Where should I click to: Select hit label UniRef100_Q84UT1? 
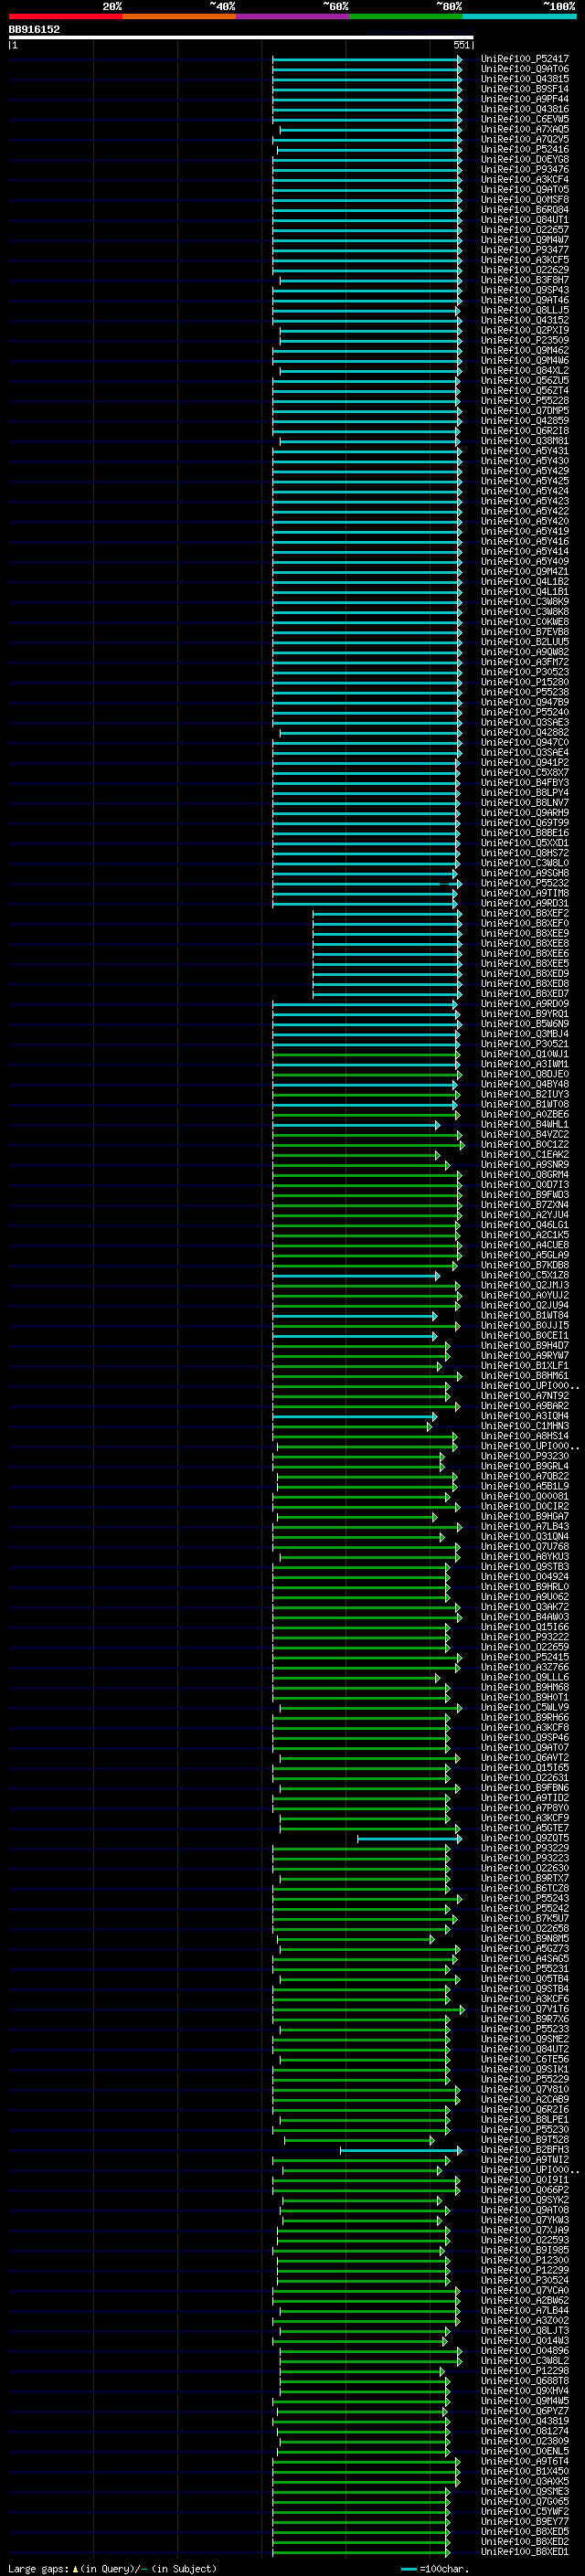click(525, 220)
